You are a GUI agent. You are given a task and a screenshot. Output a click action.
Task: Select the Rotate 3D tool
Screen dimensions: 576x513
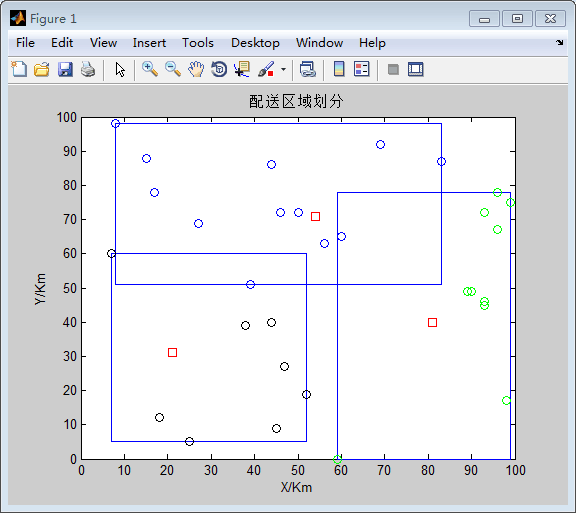point(219,69)
